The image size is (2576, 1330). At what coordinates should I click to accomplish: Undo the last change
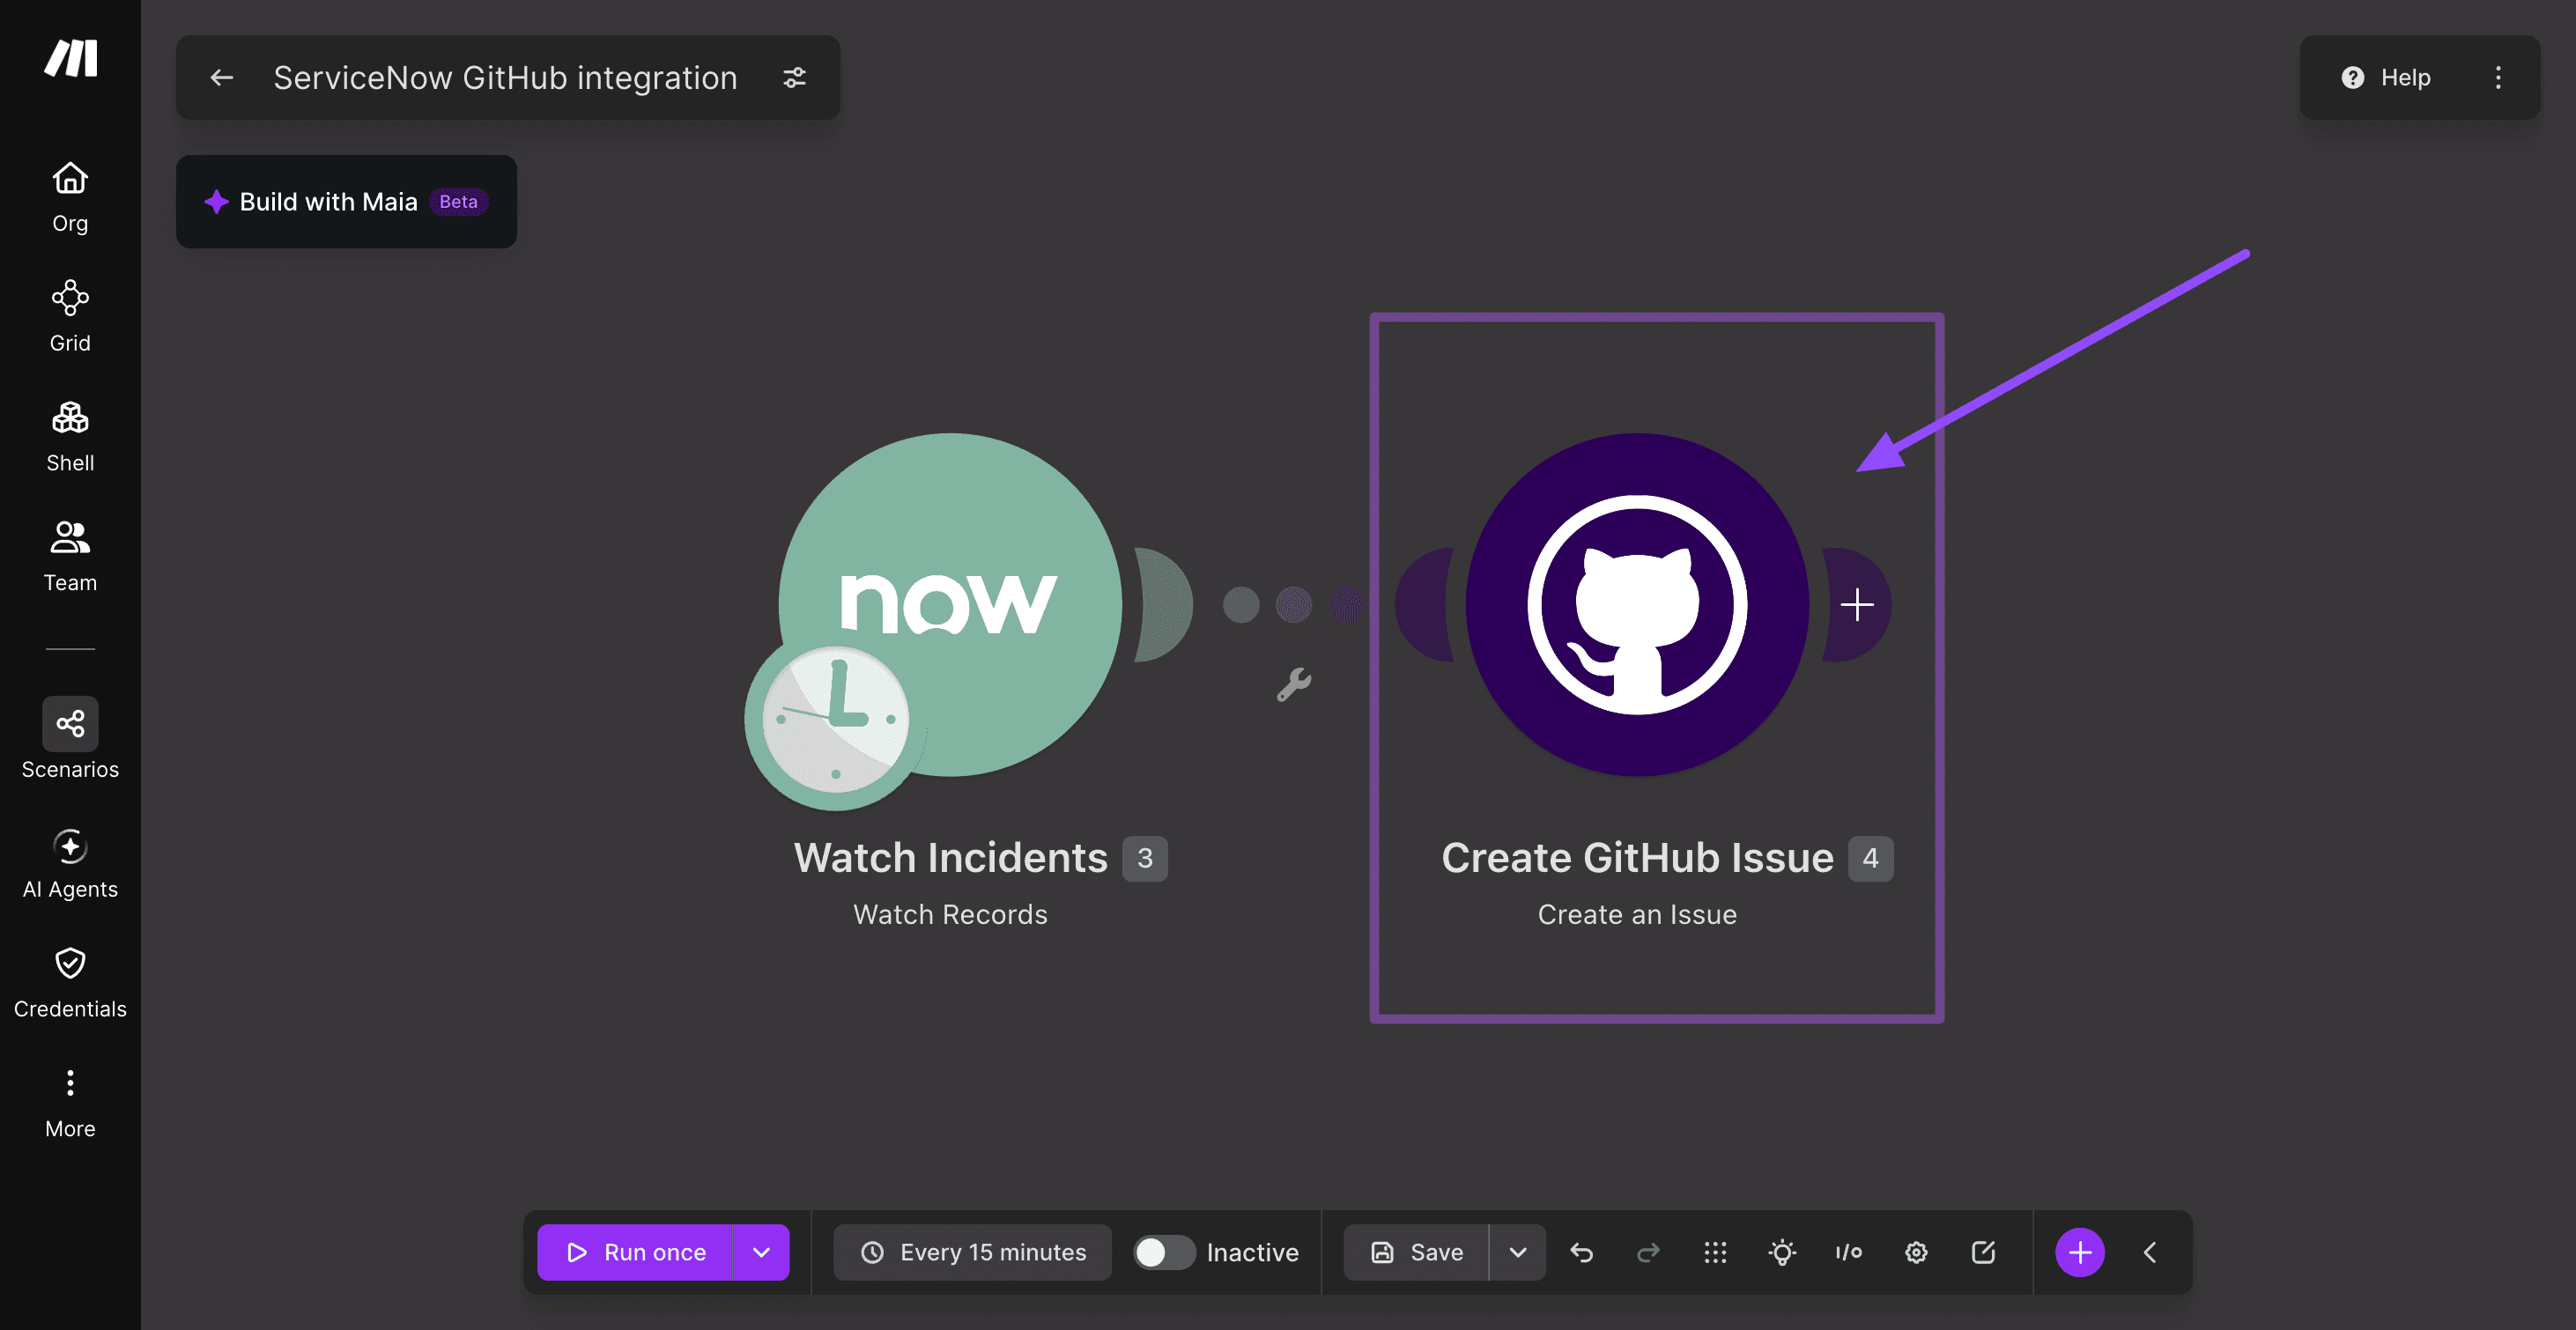click(x=1581, y=1252)
